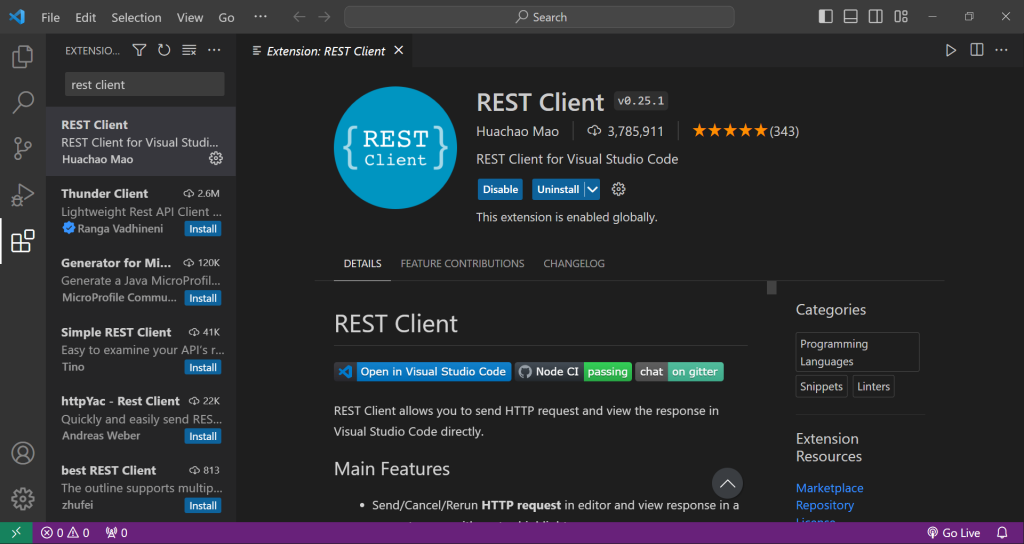Screen dimensions: 1024x544
Task: Open the View menu
Action: (x=190, y=18)
